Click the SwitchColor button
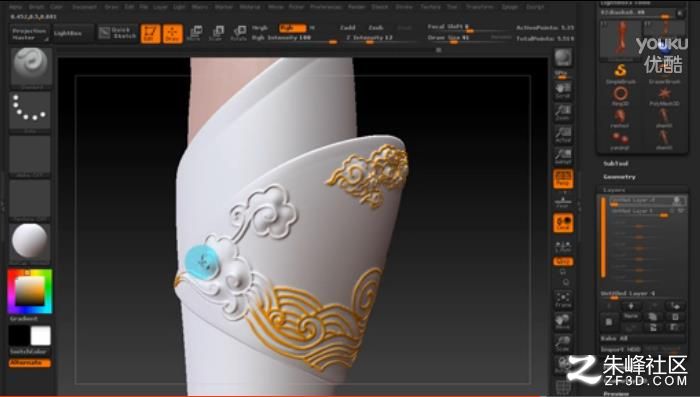This screenshot has width=700, height=397. [28, 352]
